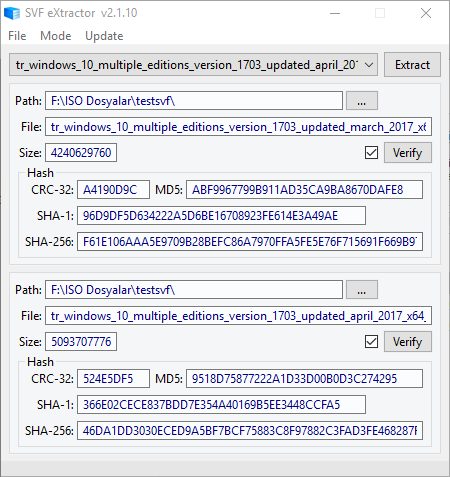Click the Extract button
Screen dimensions: 450x477
[412, 65]
